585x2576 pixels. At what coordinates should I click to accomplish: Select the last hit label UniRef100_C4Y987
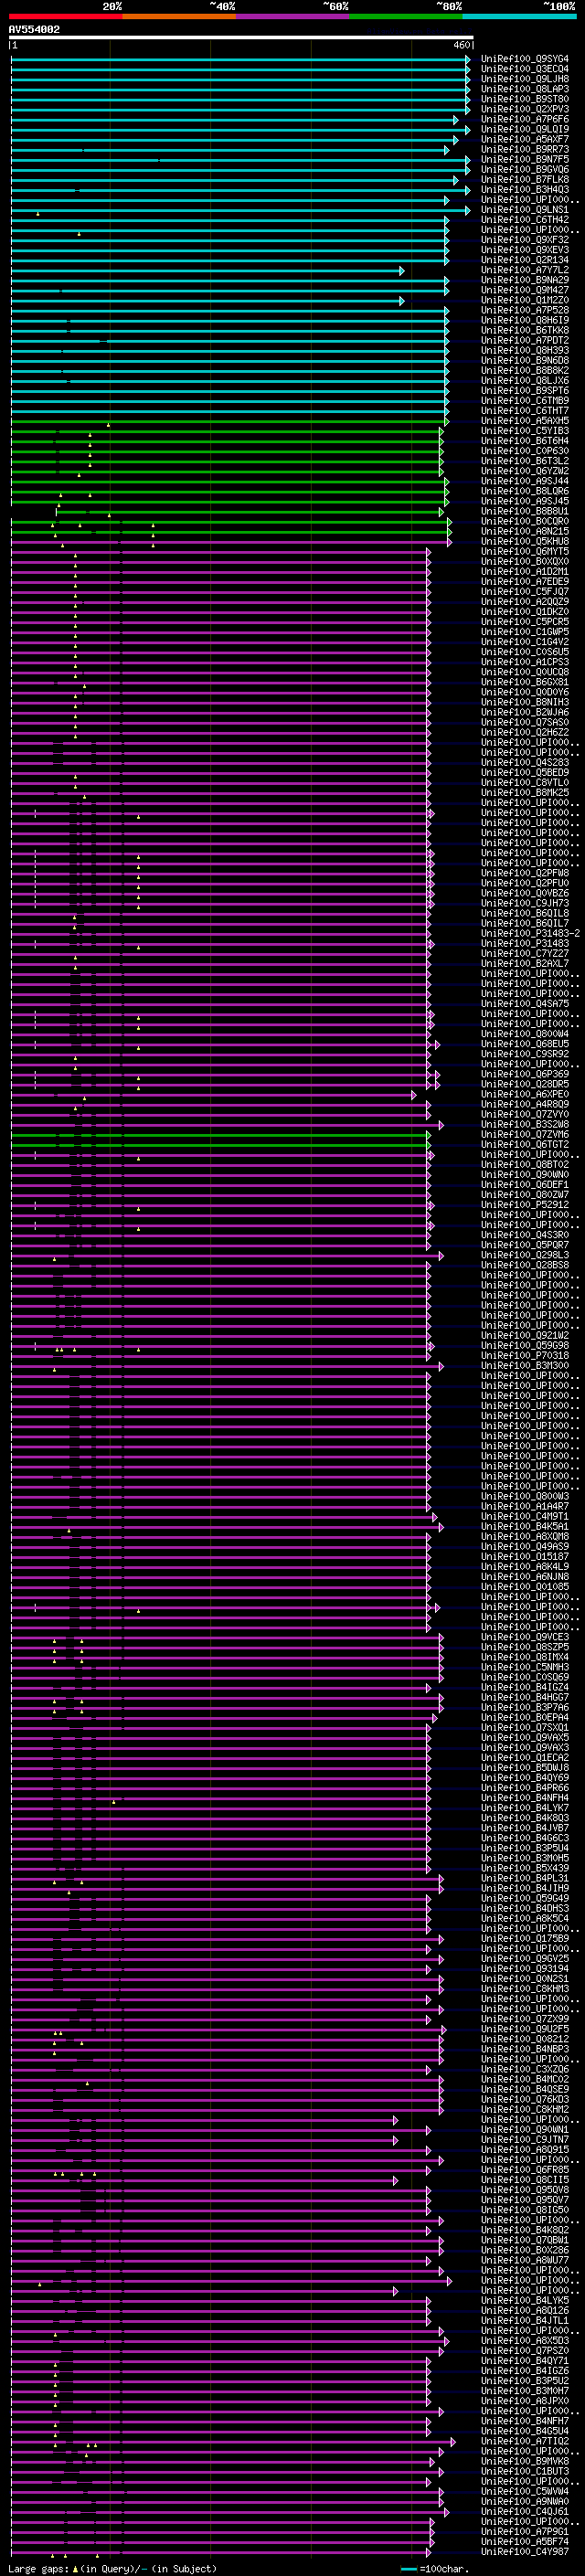coord(525,2552)
